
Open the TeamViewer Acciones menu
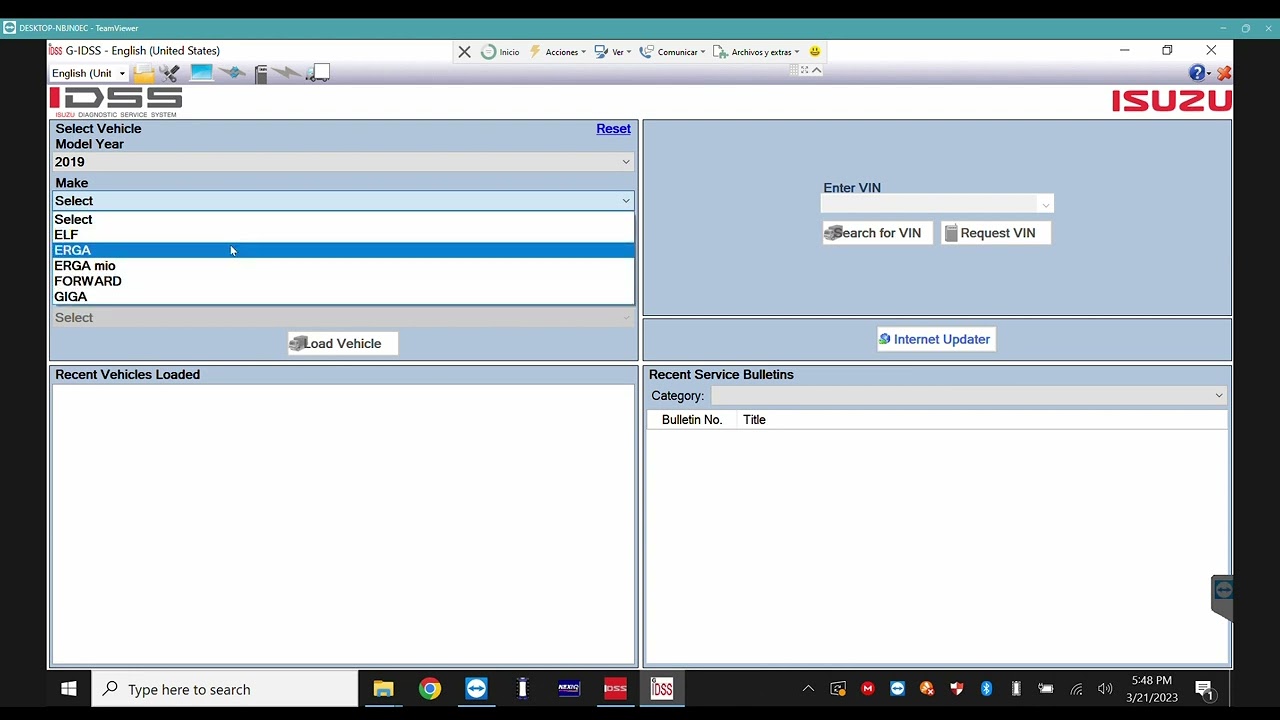pos(558,52)
